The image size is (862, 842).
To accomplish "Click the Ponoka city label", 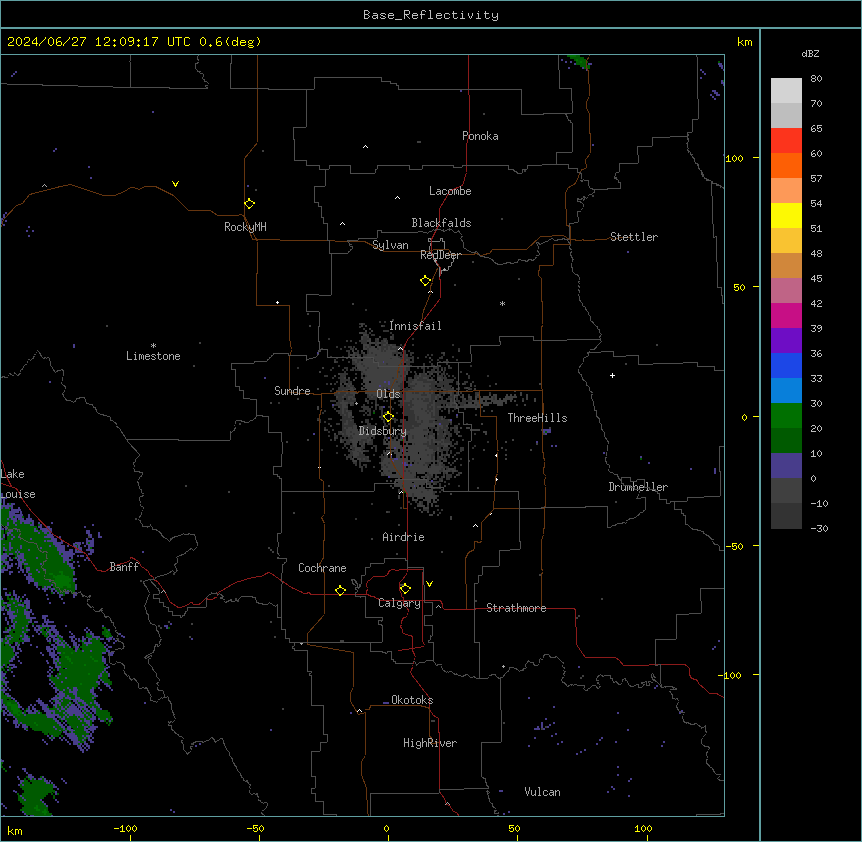I will coord(480,136).
